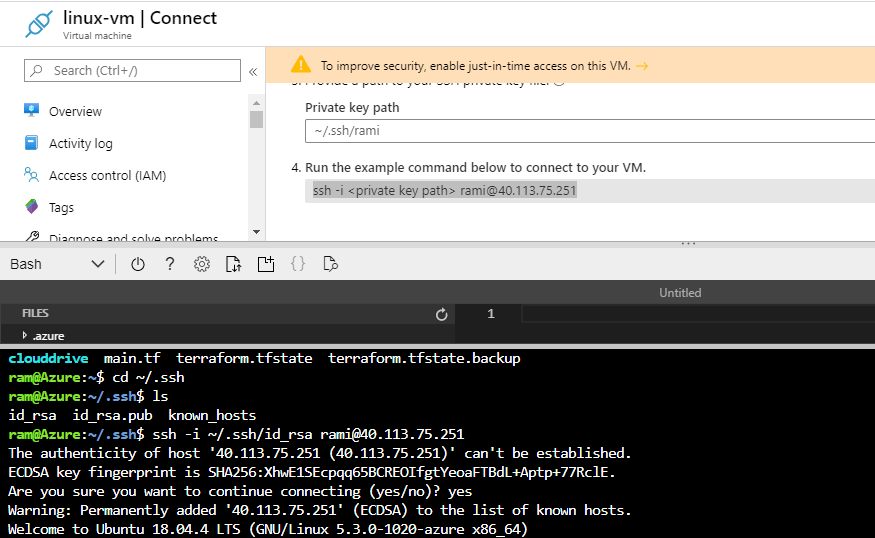Open a new Cloud Shell session
This screenshot has height=538, width=875.
[265, 264]
